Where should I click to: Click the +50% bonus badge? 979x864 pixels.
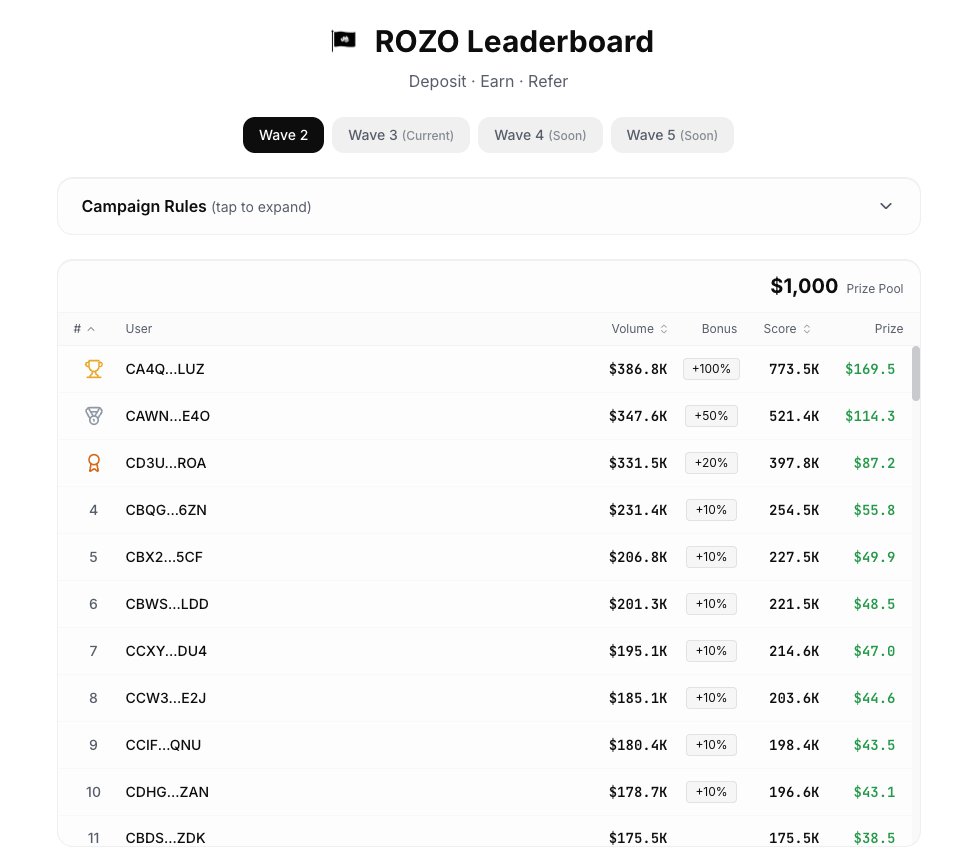pyautogui.click(x=711, y=416)
